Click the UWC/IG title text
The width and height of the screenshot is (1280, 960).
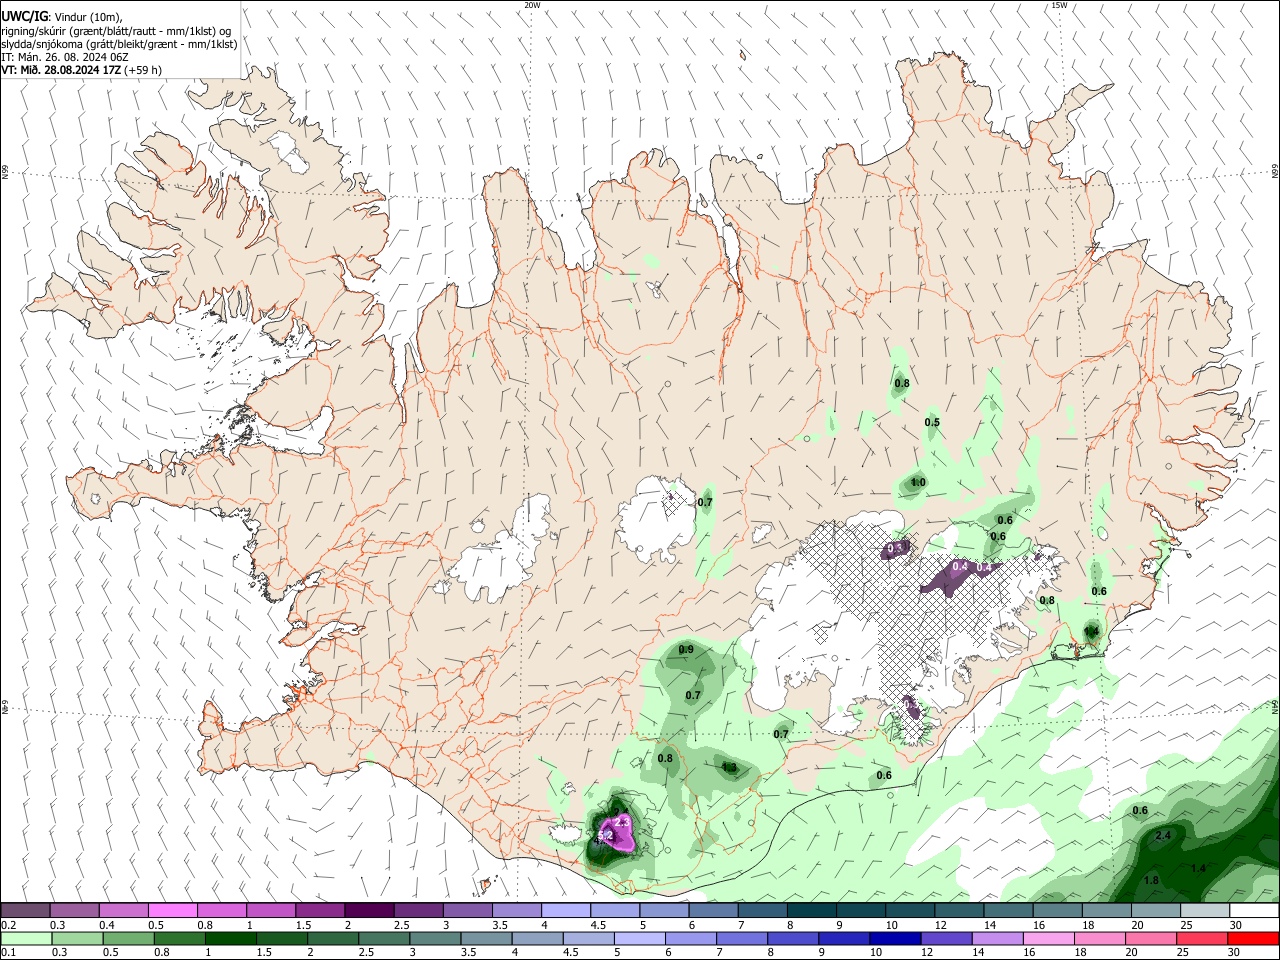(24, 16)
